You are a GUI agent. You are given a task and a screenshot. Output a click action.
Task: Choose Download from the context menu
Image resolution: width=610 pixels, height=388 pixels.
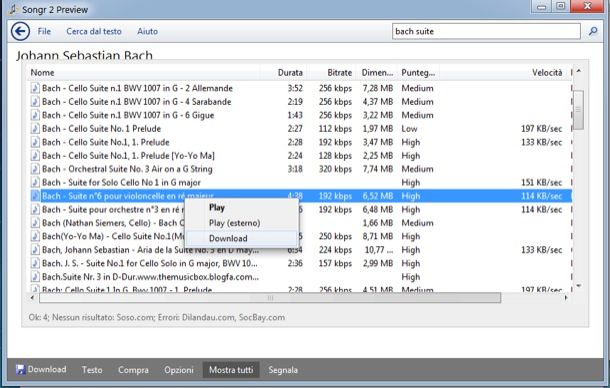(x=241, y=238)
